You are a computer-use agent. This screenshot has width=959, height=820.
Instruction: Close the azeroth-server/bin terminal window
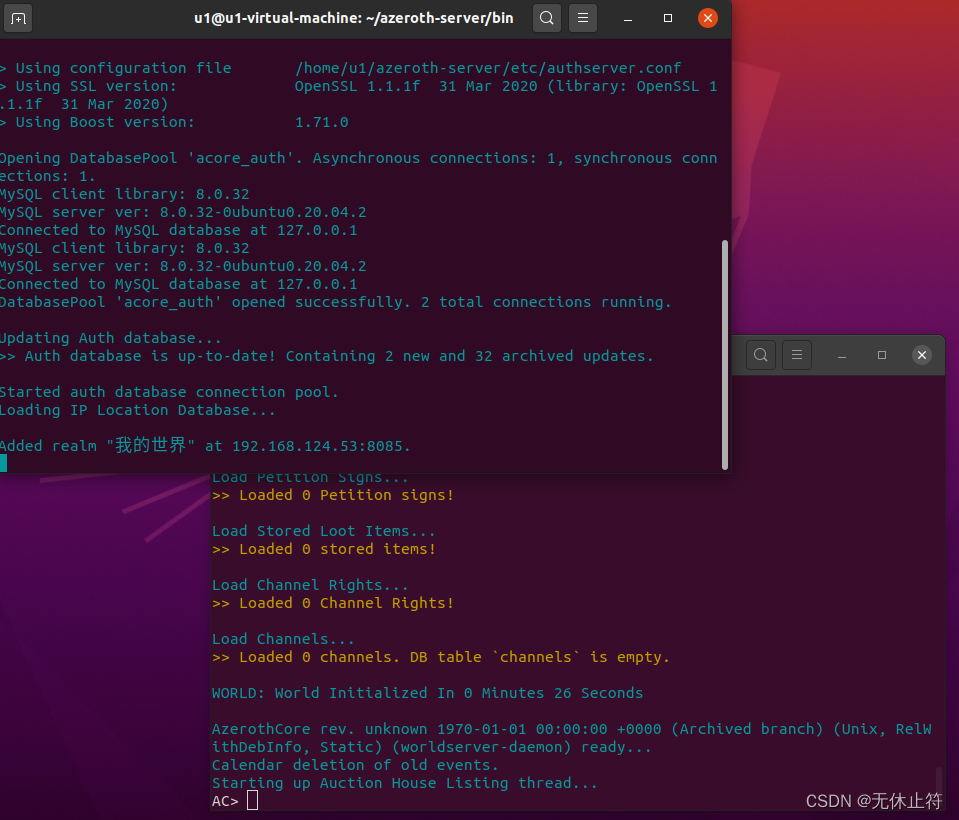[708, 18]
